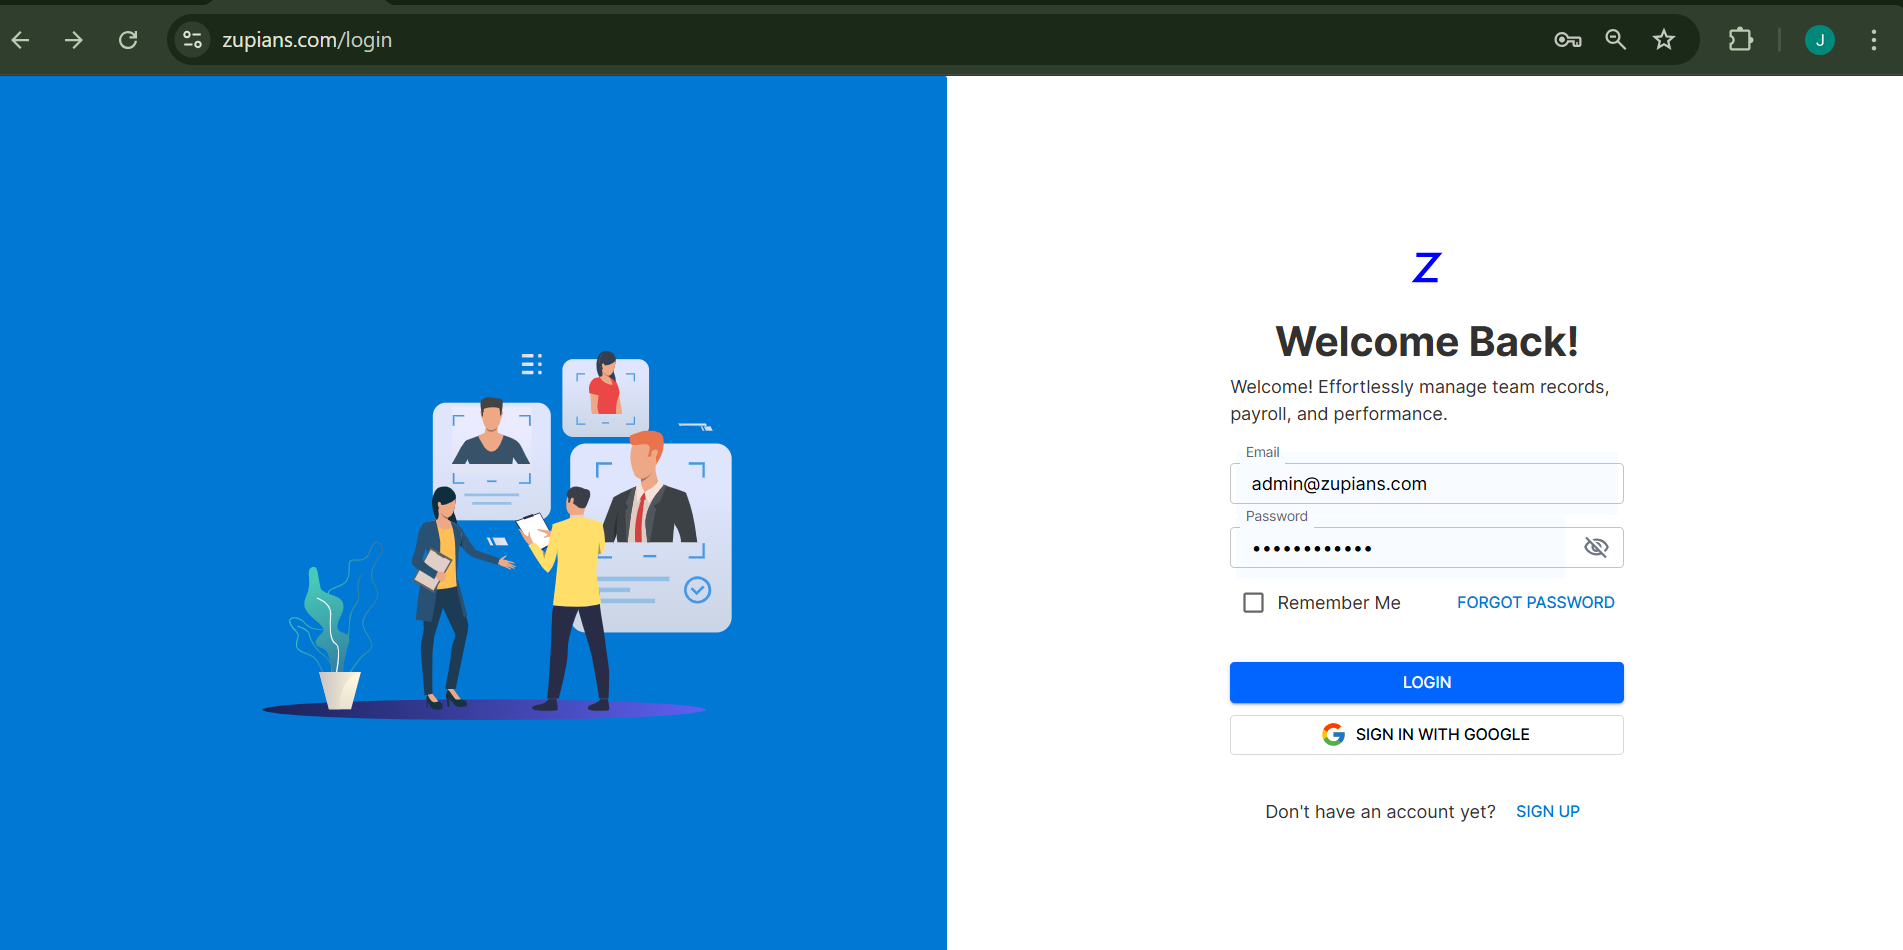The image size is (1903, 950).
Task: Click the zoom lens icon in the toolbar
Action: pos(1615,39)
